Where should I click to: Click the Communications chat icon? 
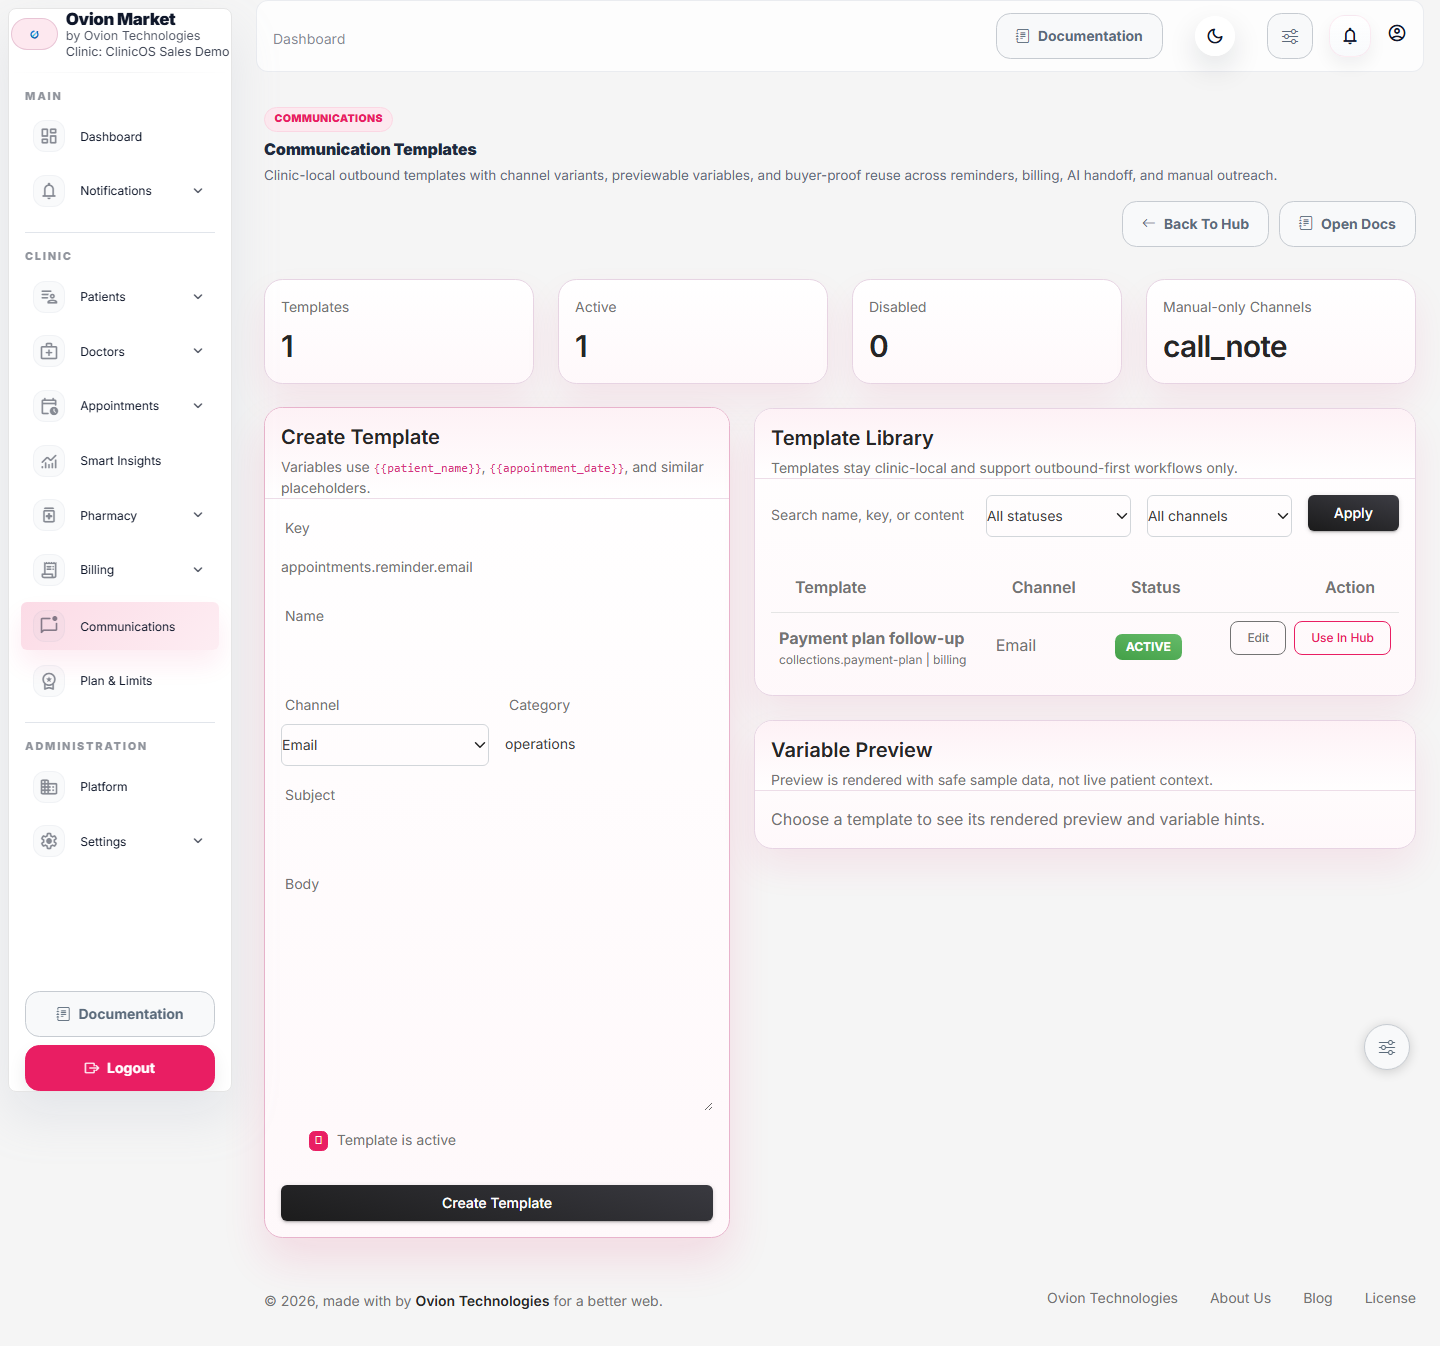click(x=49, y=626)
